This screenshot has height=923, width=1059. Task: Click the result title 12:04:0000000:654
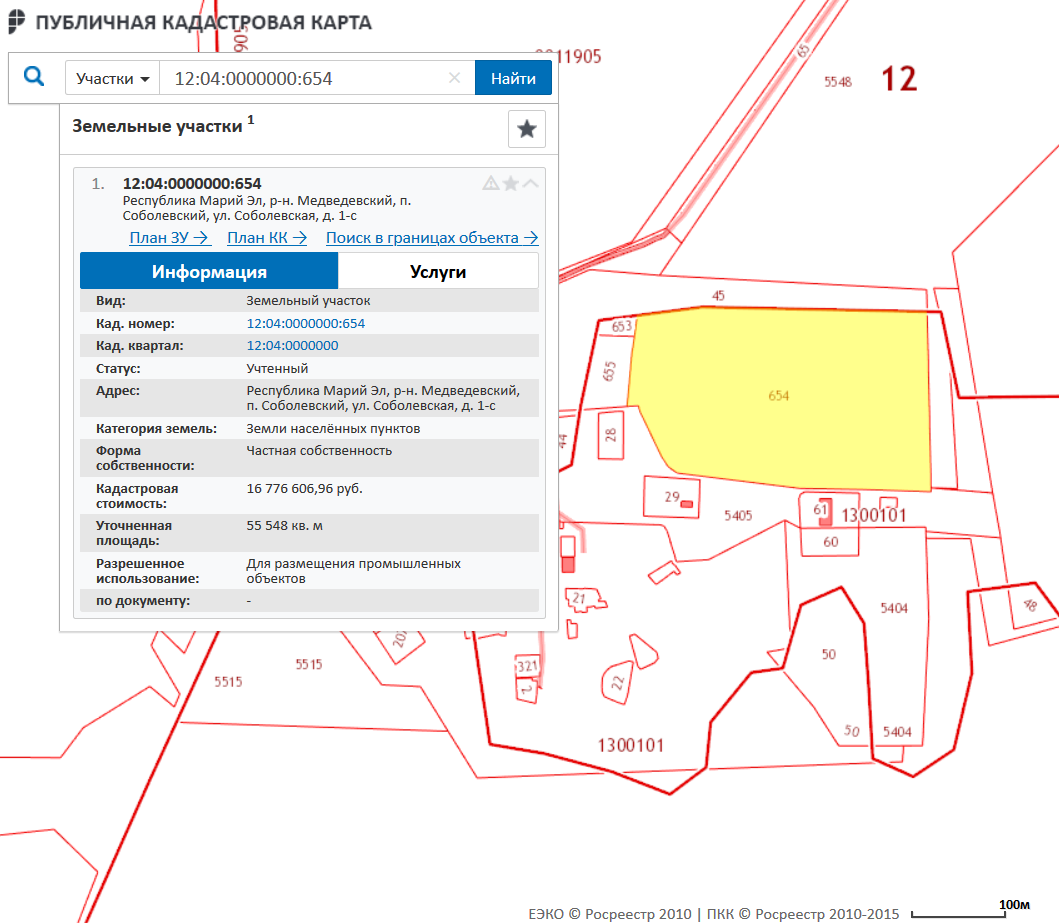point(192,184)
